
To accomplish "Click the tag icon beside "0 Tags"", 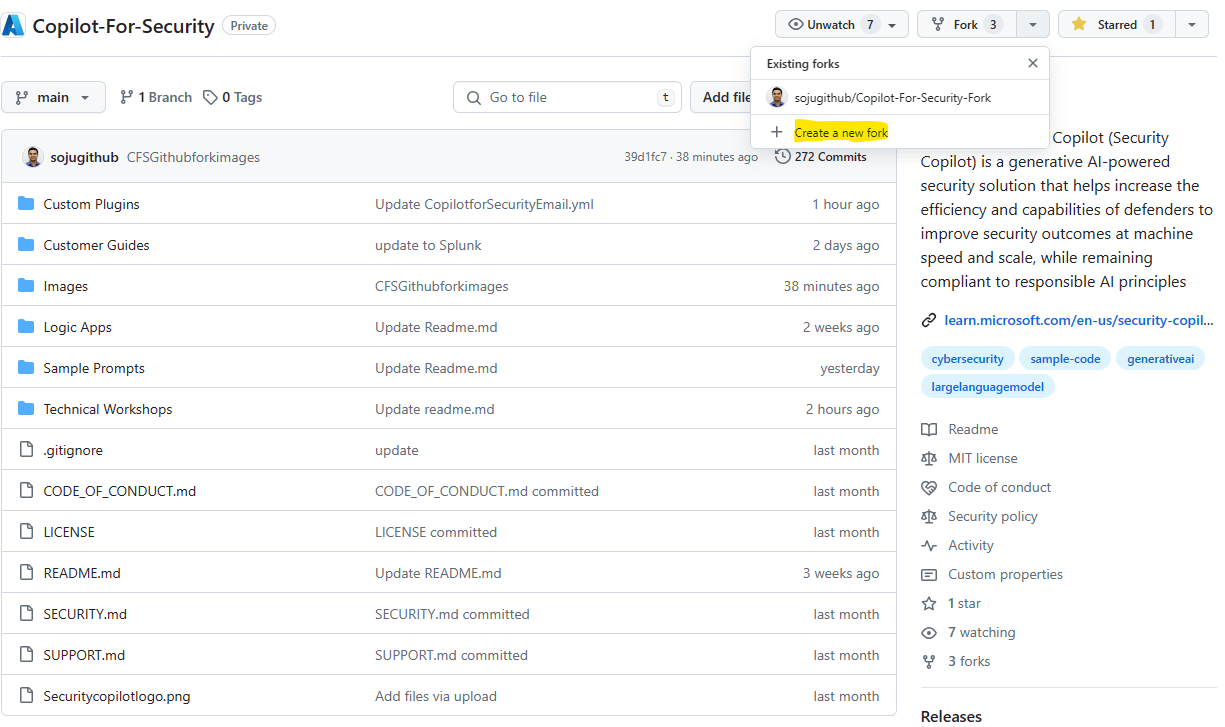I will pyautogui.click(x=210, y=97).
